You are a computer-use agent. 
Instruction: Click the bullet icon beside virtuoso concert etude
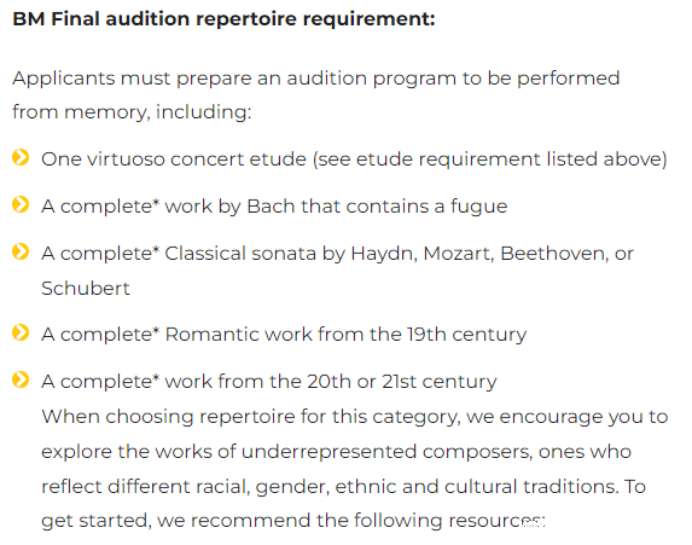pyautogui.click(x=21, y=158)
